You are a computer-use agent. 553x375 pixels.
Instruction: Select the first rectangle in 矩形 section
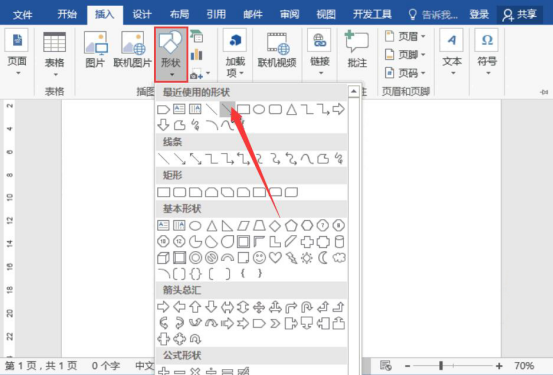point(163,192)
